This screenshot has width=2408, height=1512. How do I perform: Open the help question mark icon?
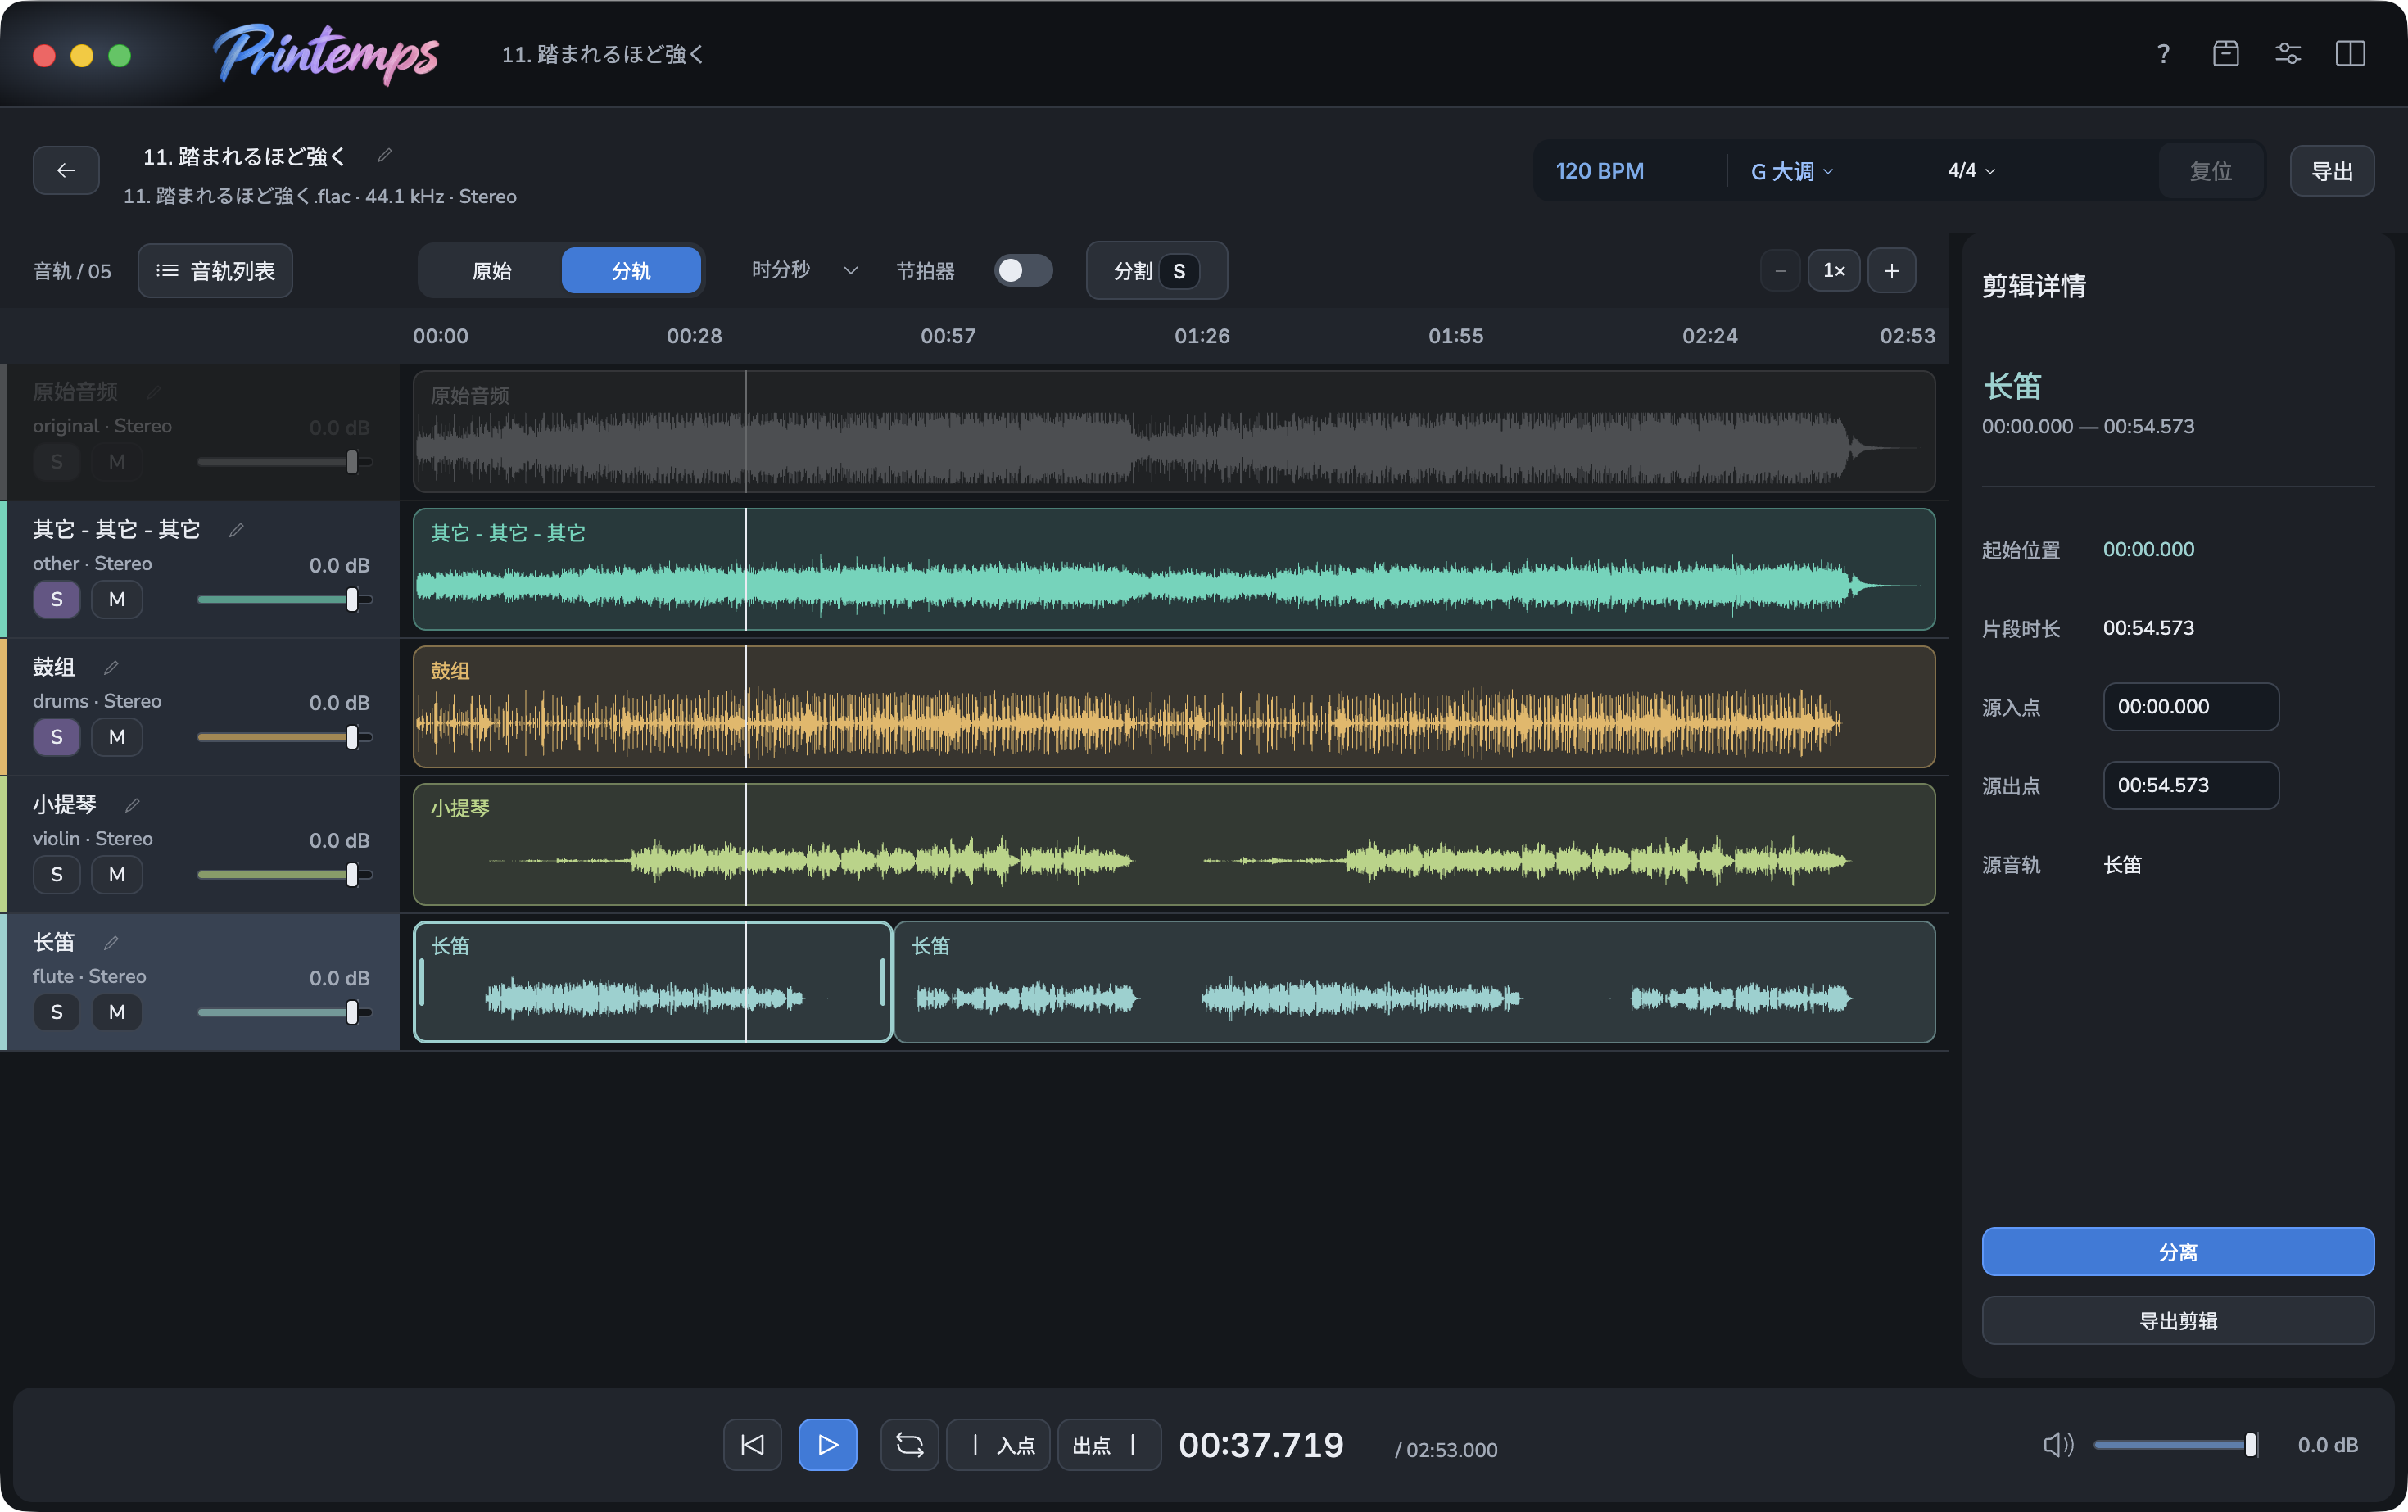pos(2163,54)
